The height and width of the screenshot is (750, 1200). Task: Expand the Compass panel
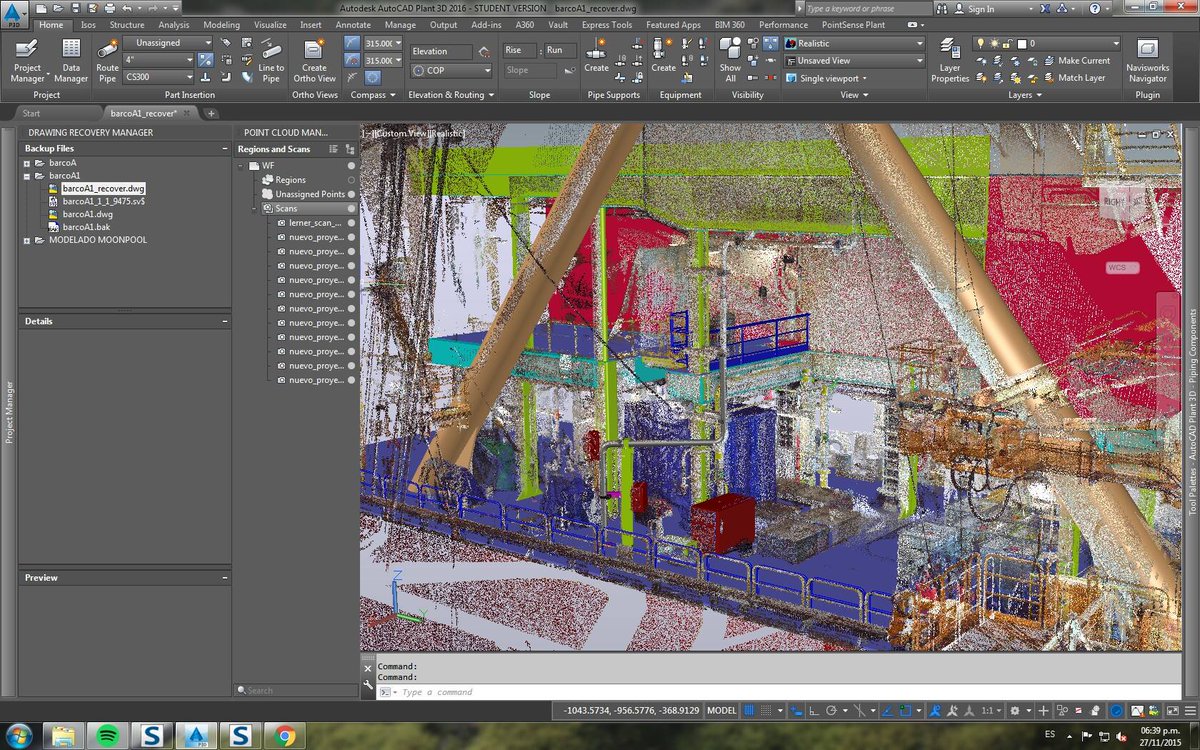pyautogui.click(x=374, y=95)
